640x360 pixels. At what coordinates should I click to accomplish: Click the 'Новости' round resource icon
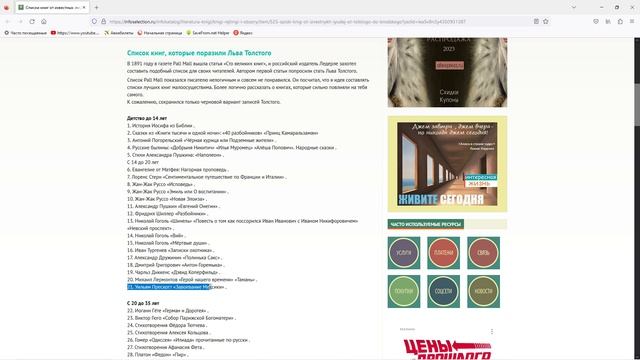483,291
